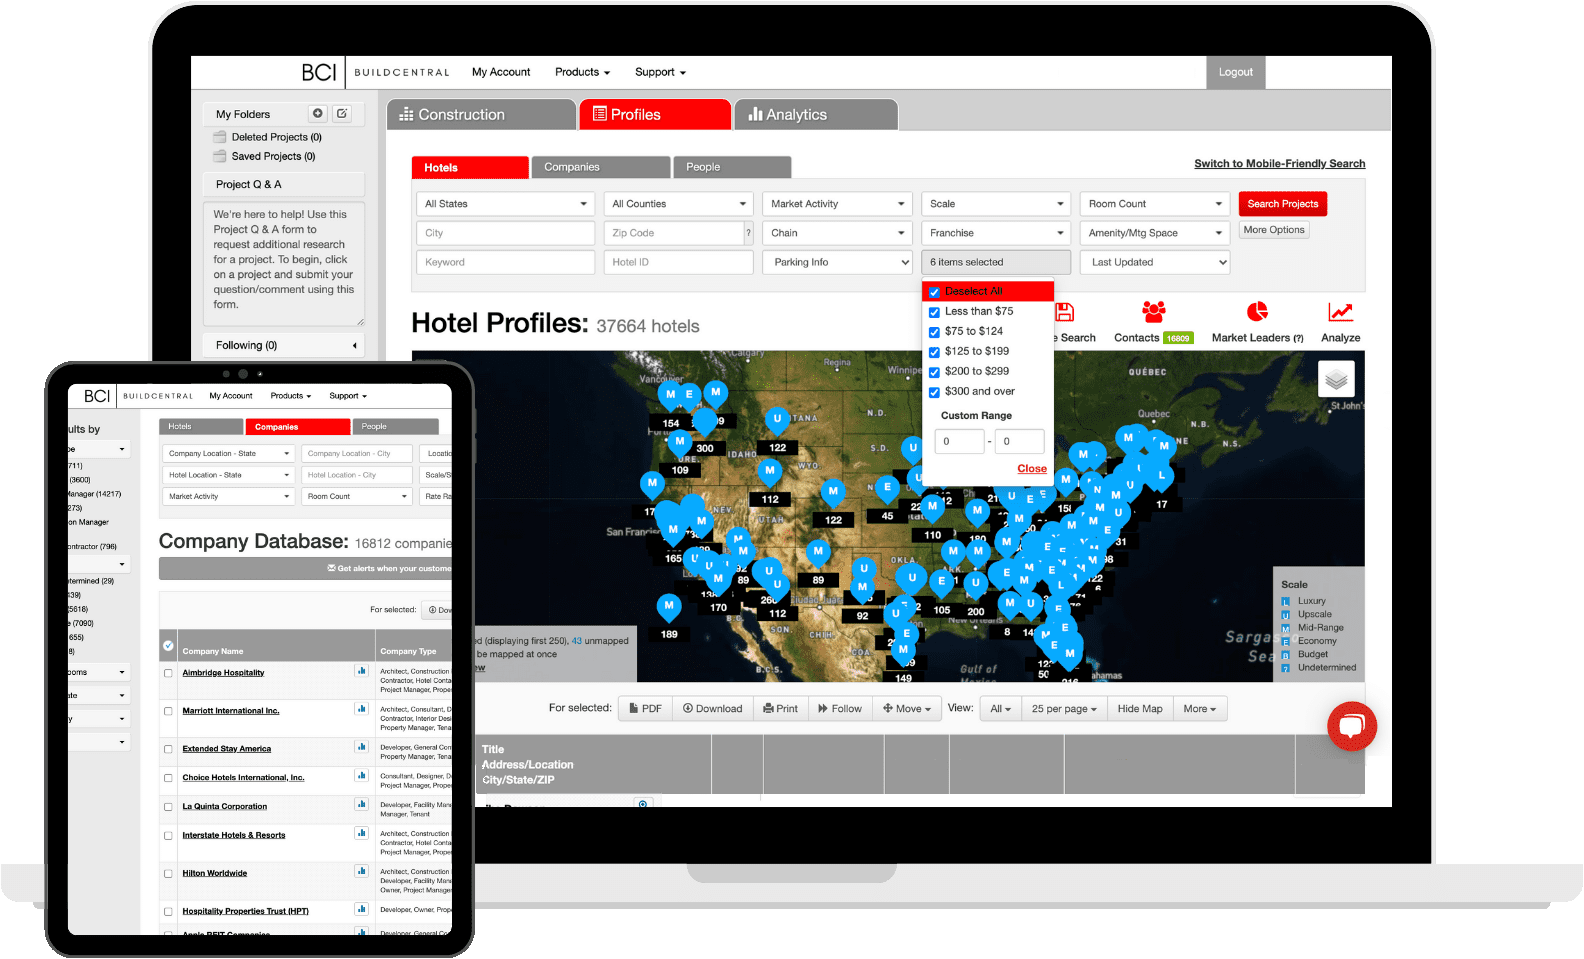The image size is (1584, 959).
Task: Click the Analyze line chart icon
Action: tap(1340, 312)
